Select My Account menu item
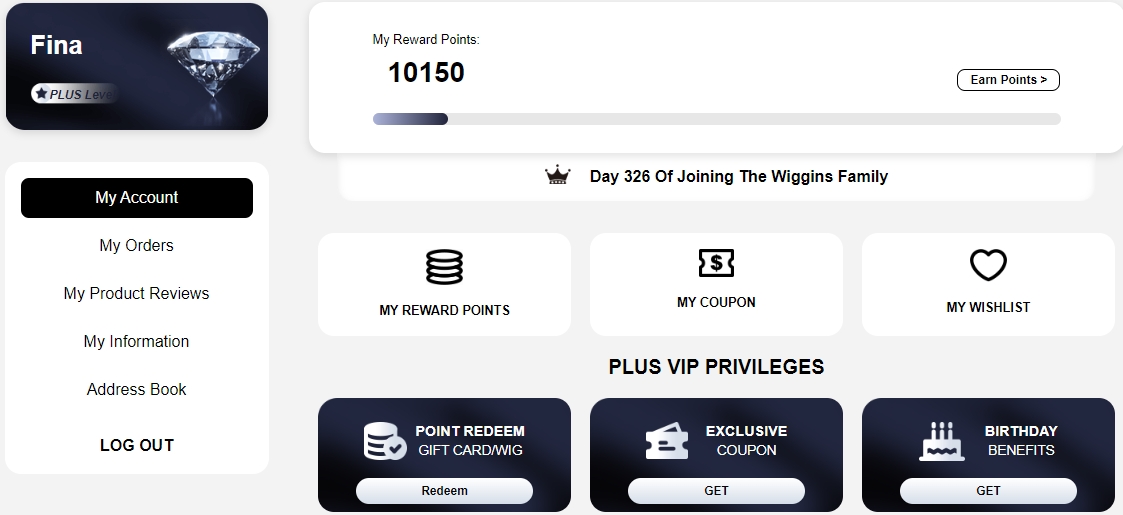This screenshot has height=515, width=1123. (x=137, y=198)
